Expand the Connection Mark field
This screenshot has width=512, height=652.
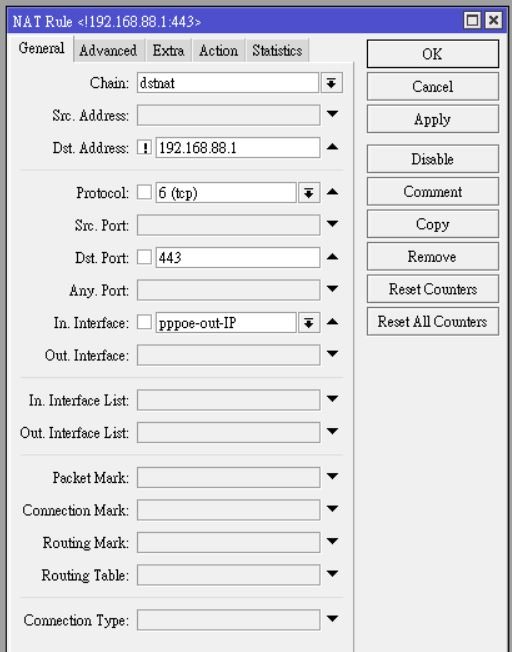point(332,509)
